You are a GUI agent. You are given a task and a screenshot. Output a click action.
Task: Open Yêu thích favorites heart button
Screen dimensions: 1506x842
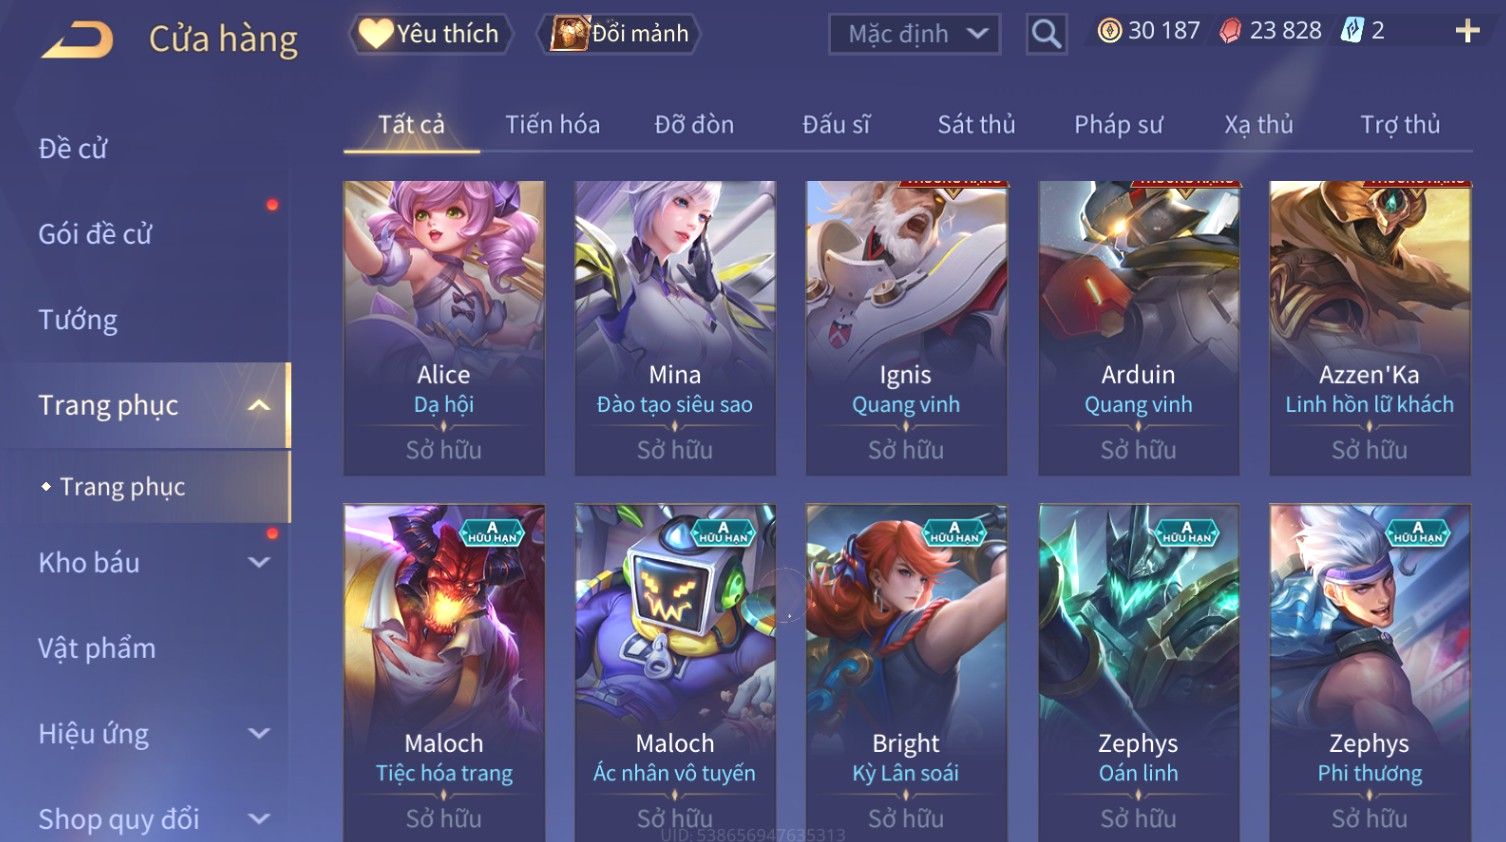[x=430, y=34]
